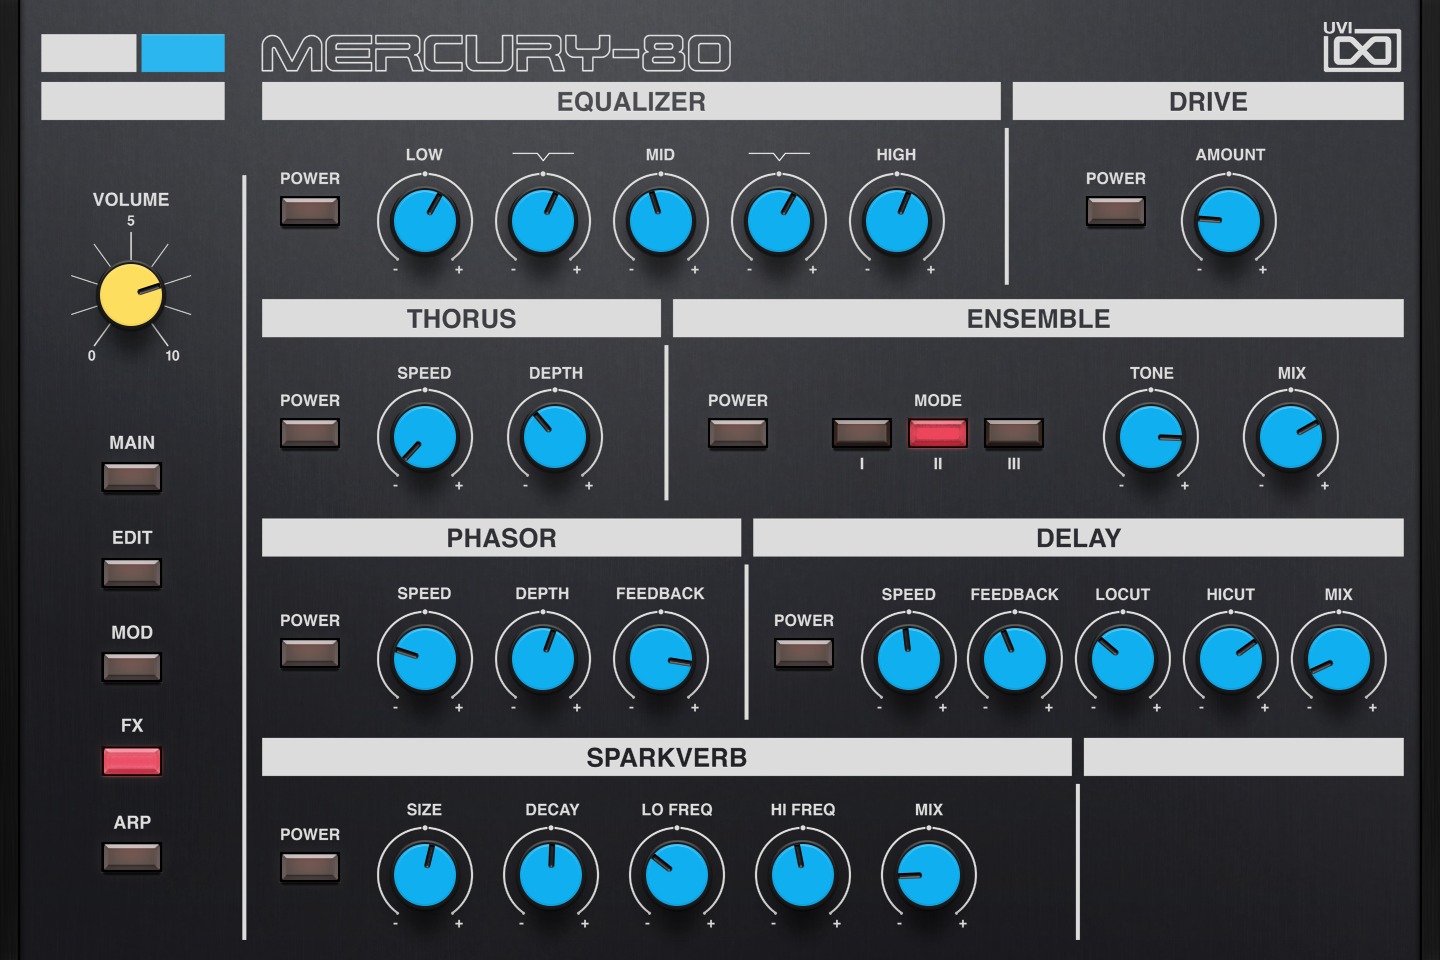Enable the ENSEMBLE power switch

pyautogui.click(x=738, y=434)
